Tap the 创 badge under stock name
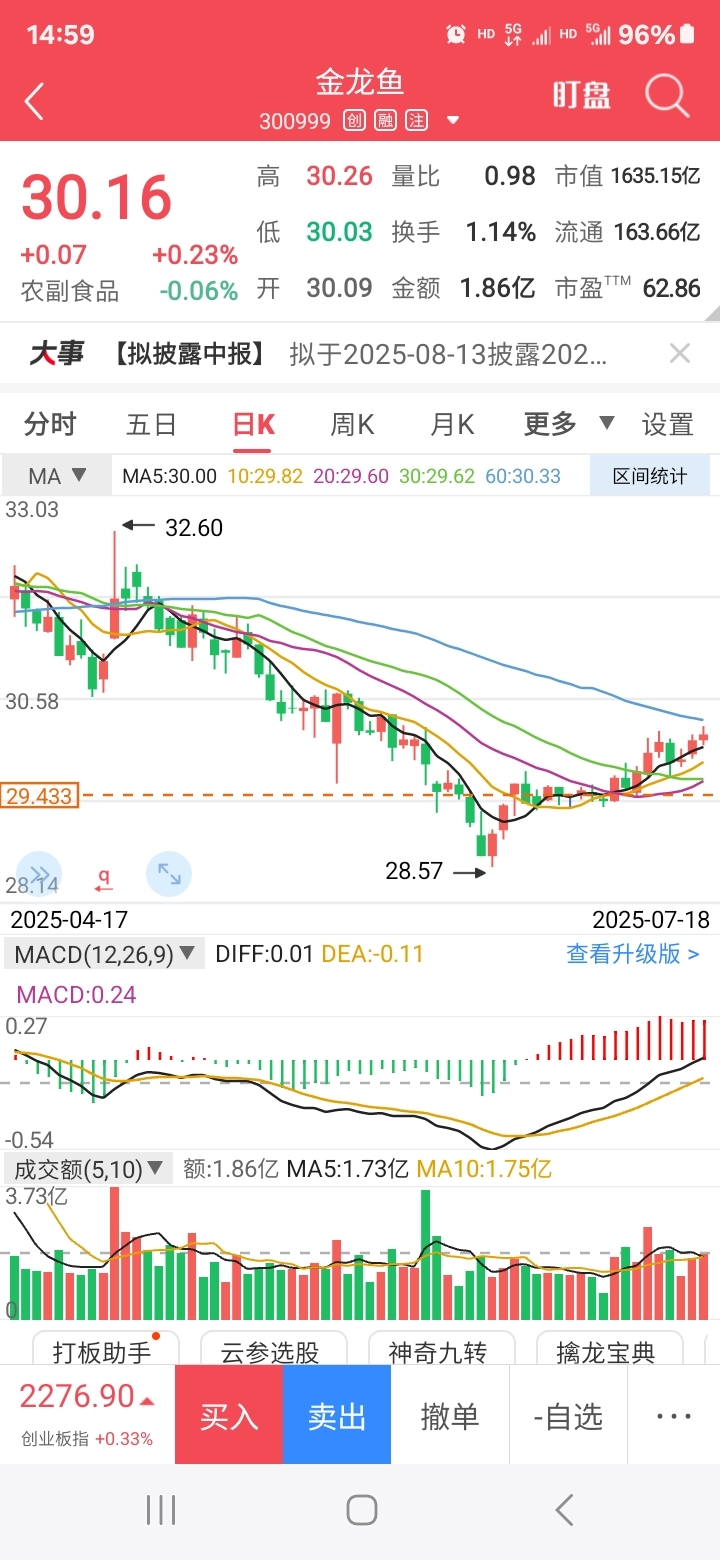This screenshot has width=720, height=1560. [x=354, y=121]
